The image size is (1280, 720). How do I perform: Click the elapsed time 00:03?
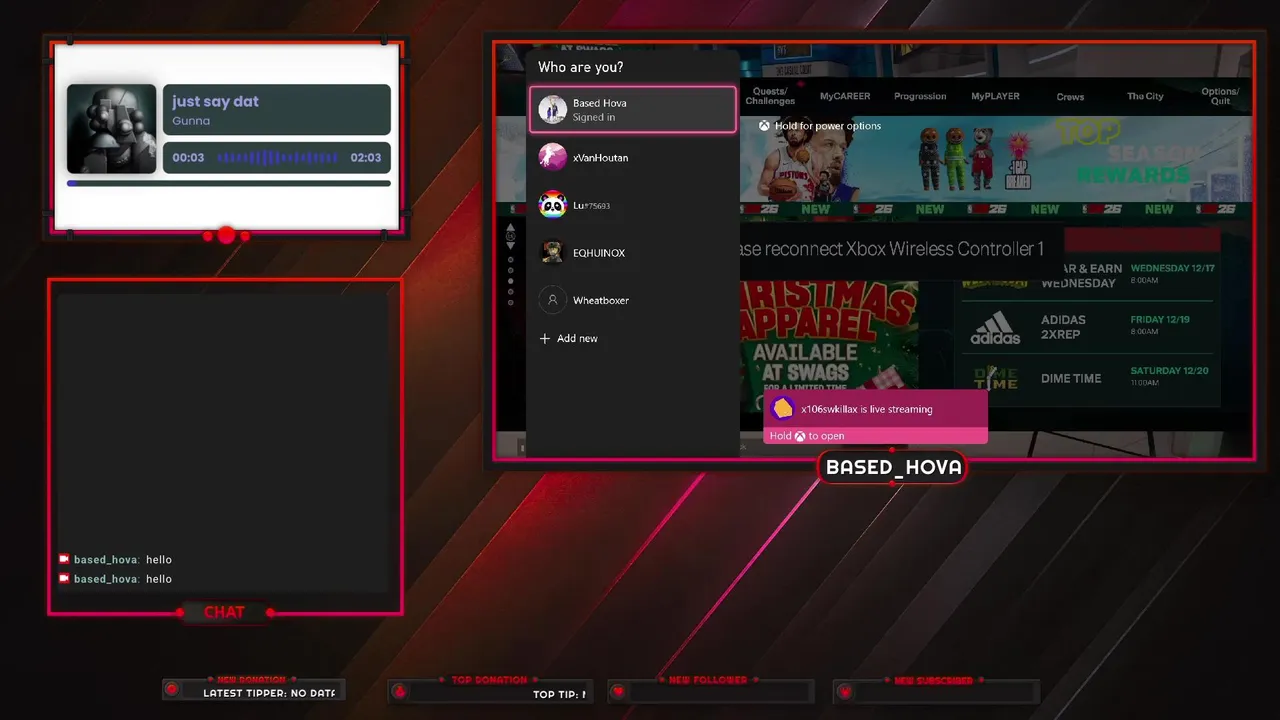[x=188, y=158]
